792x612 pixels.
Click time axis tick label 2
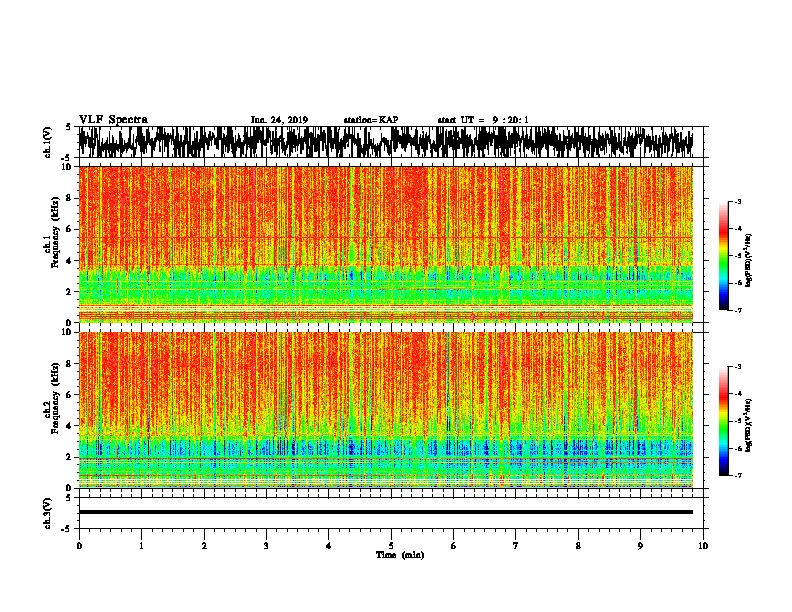(x=204, y=546)
